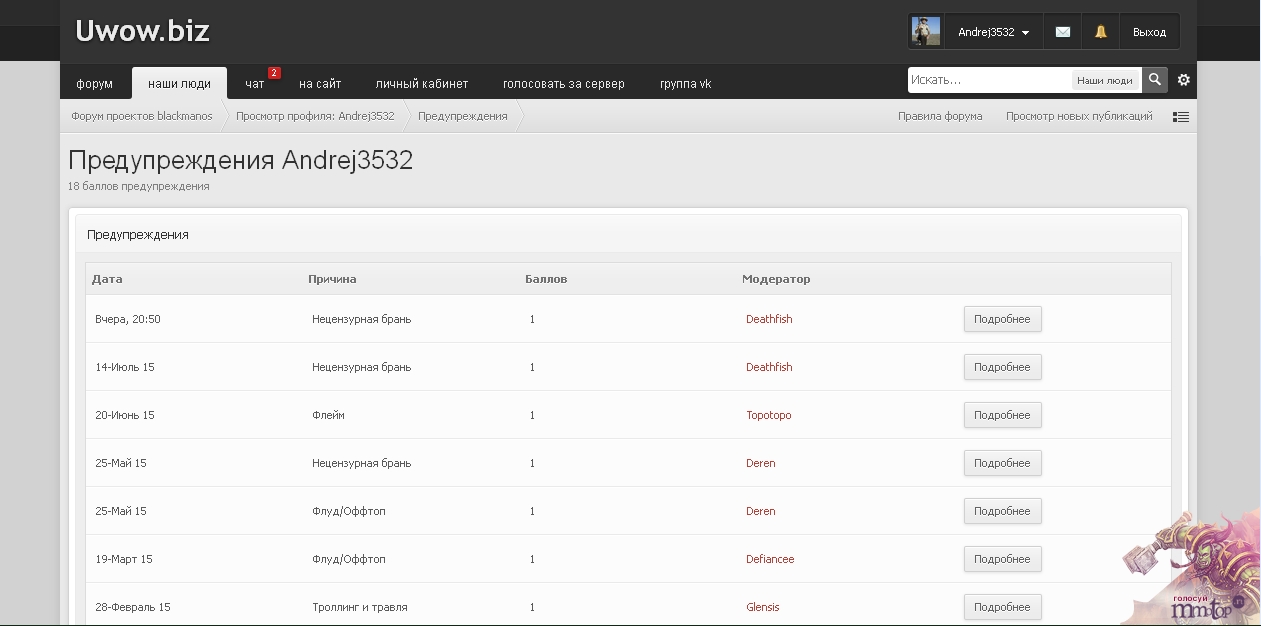
Task: Click the 'Правила форума' link
Action: tap(940, 116)
